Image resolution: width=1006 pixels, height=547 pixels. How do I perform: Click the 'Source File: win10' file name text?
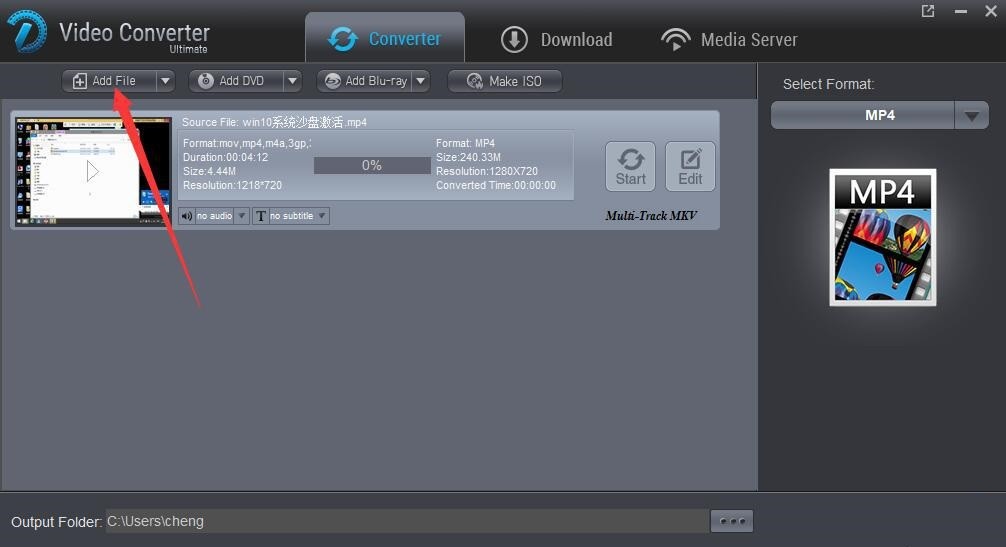[x=274, y=122]
